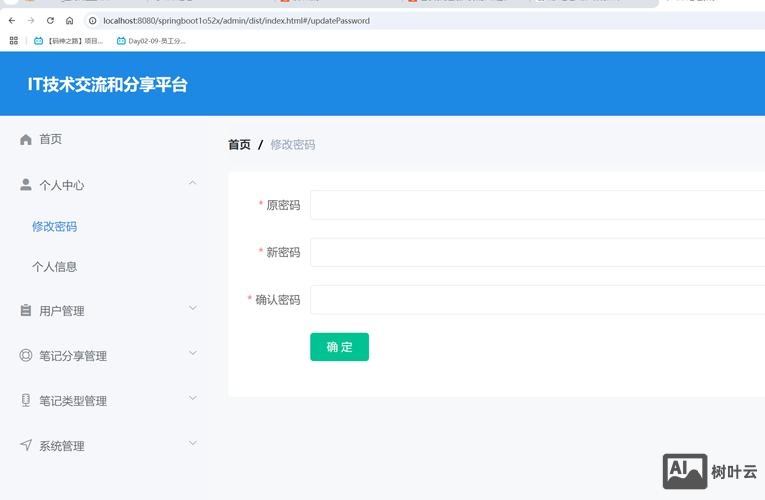This screenshot has width=765, height=500.
Task: Click the green 确定 button
Action: click(x=340, y=347)
